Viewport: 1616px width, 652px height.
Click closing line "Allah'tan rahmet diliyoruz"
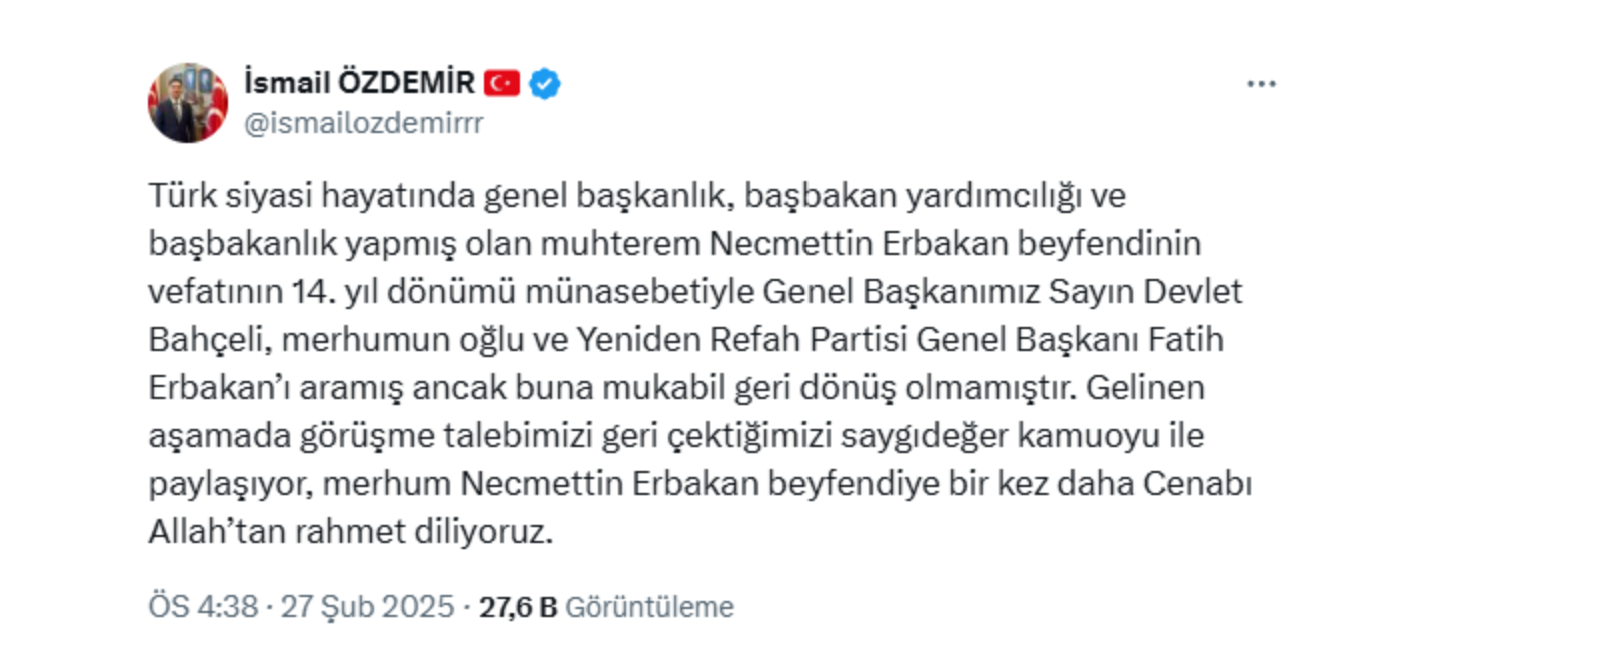(350, 531)
